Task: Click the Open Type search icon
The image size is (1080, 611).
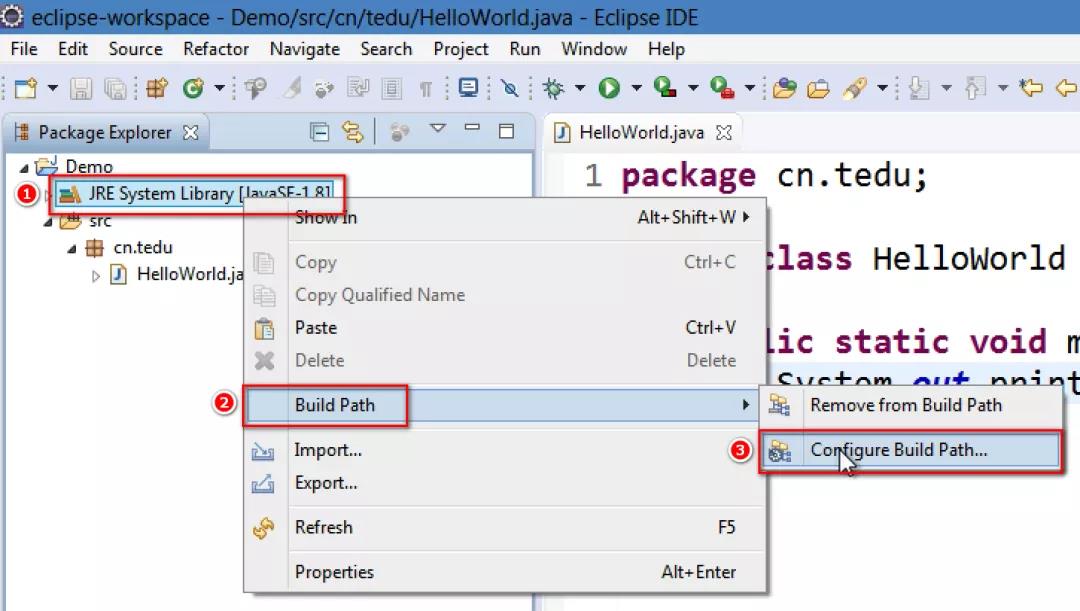Action: point(256,88)
